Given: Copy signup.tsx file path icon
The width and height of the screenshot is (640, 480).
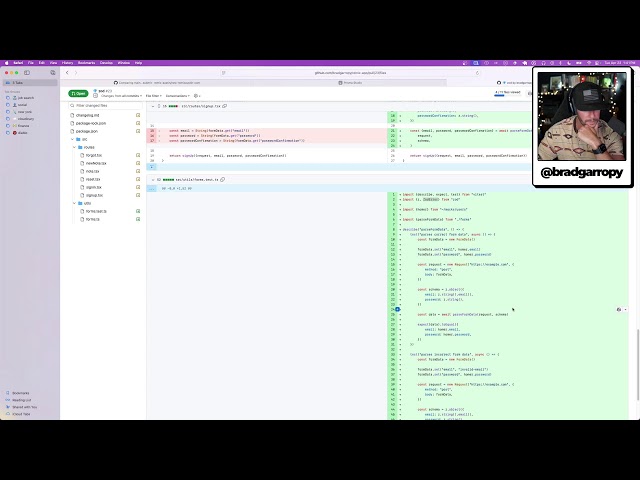Looking at the screenshot, I should (x=224, y=106).
